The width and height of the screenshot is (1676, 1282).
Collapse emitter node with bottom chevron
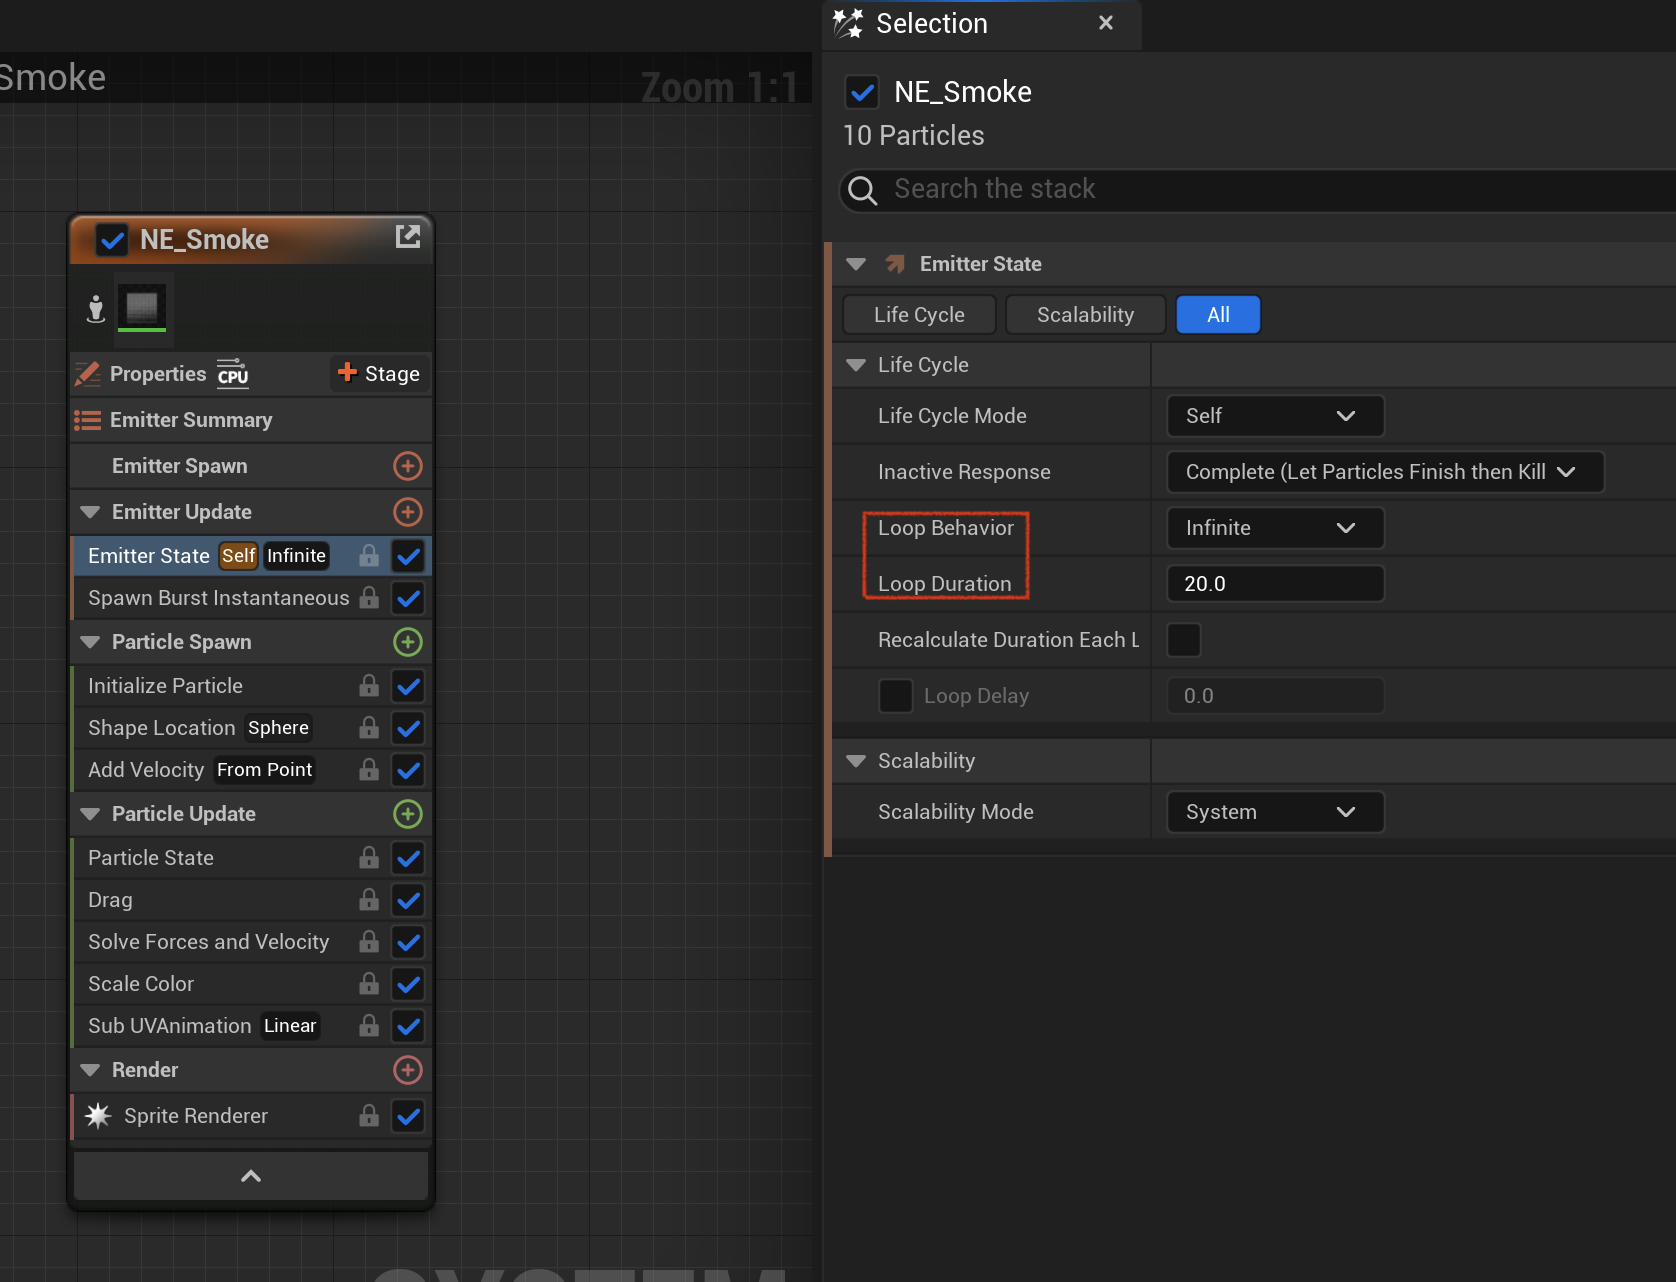[251, 1176]
